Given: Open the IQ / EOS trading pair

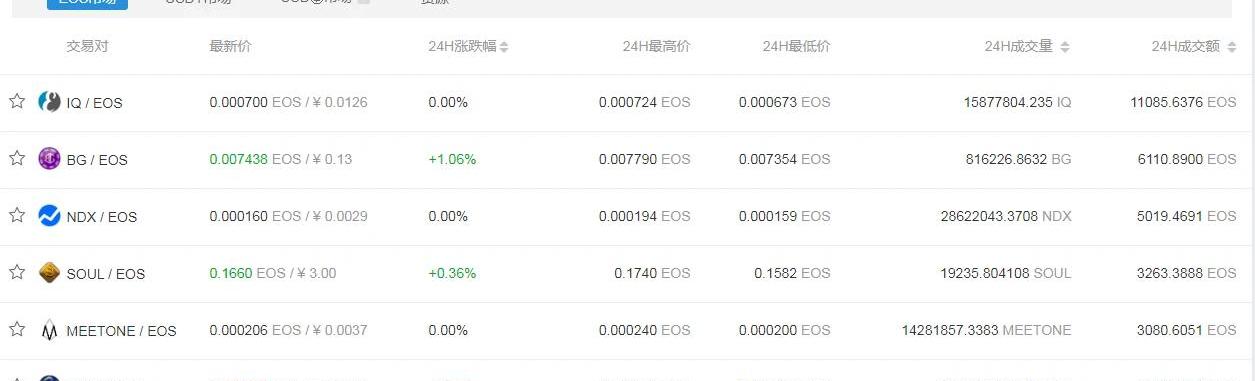Looking at the screenshot, I should pyautogui.click(x=94, y=103).
